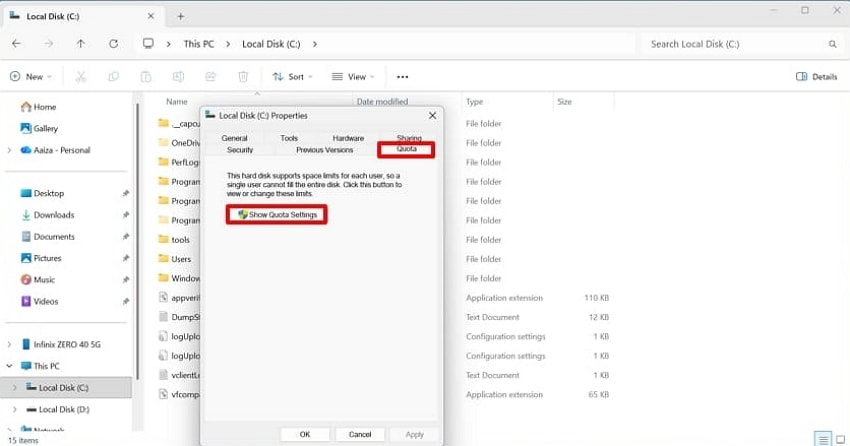Go up one folder level
Viewport: 850px width, 446px height.
(x=81, y=44)
